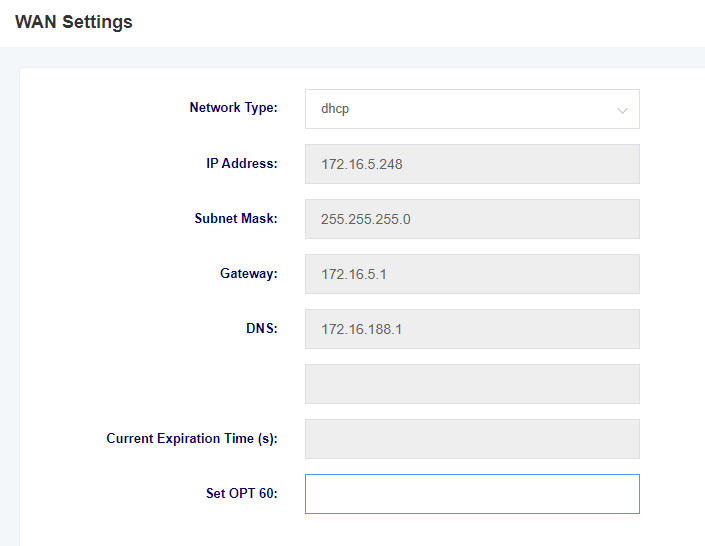Click the Subnet Mask label
705x546 pixels.
[236, 218]
